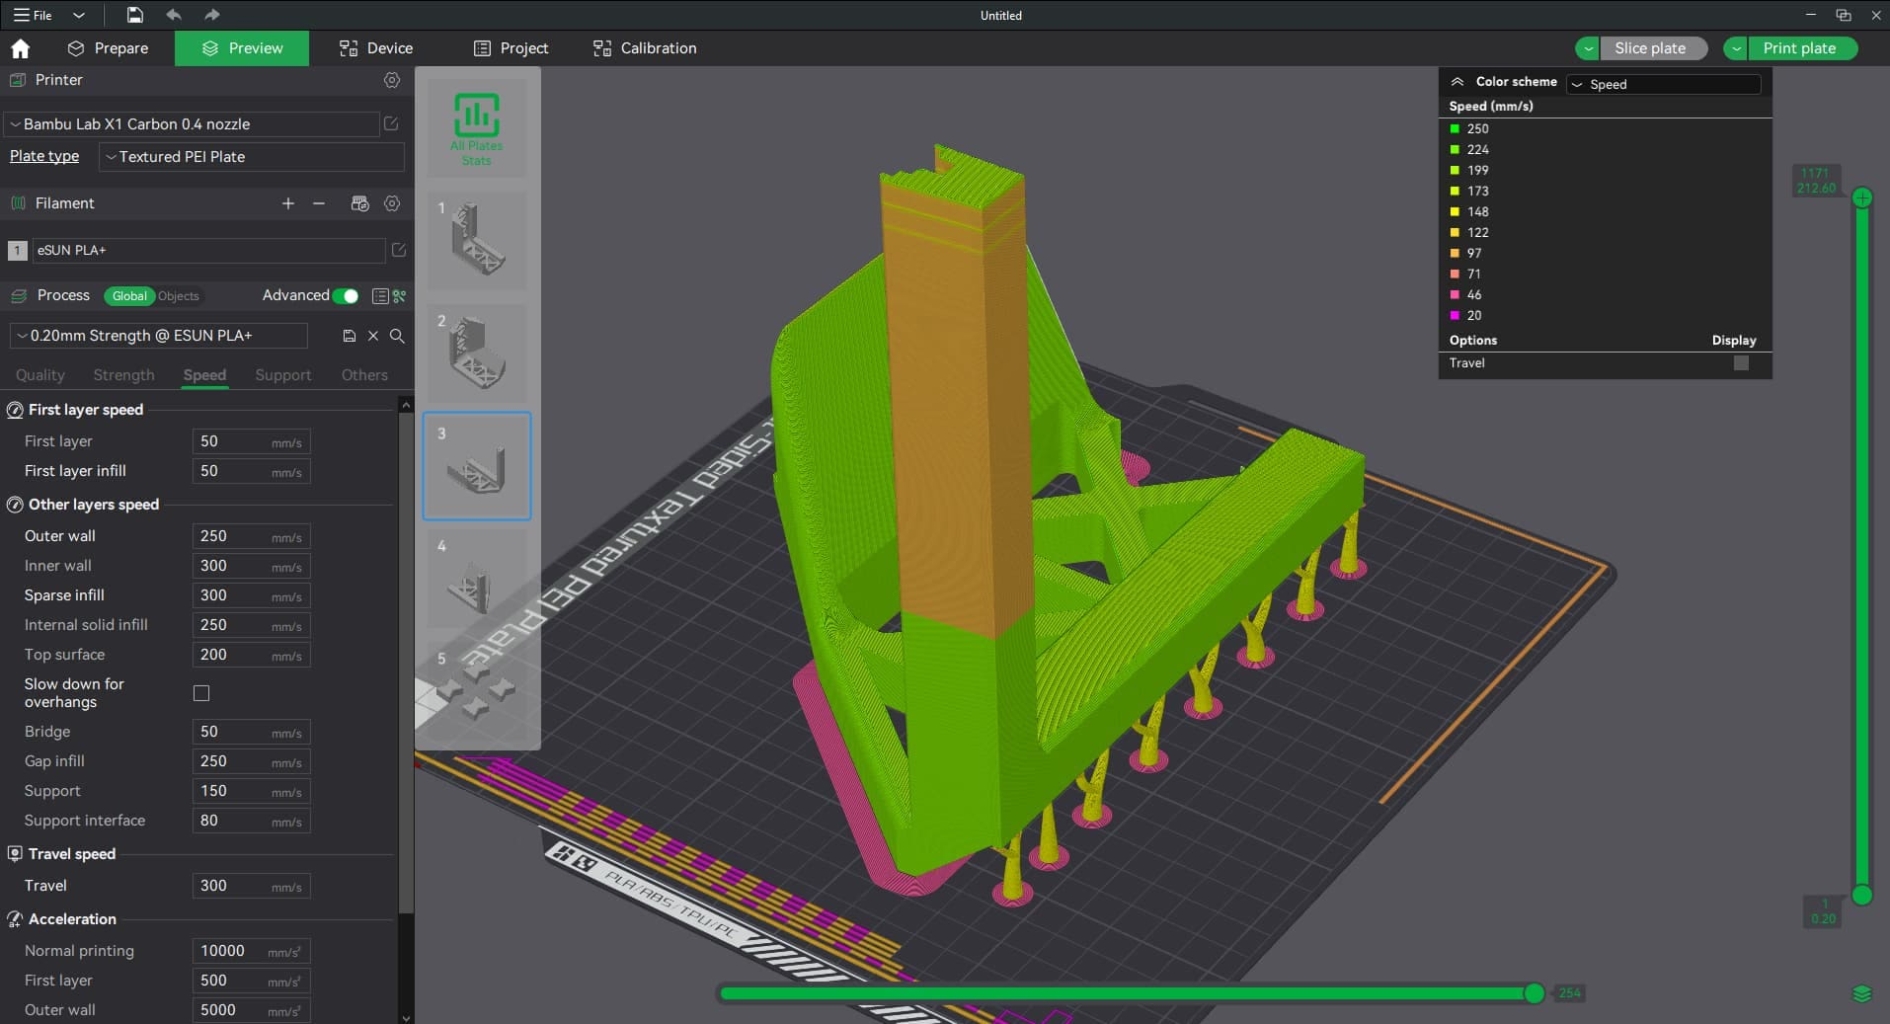Screen dimensions: 1890x1024
Task: Check the Travel display checkbox
Action: pos(1741,363)
